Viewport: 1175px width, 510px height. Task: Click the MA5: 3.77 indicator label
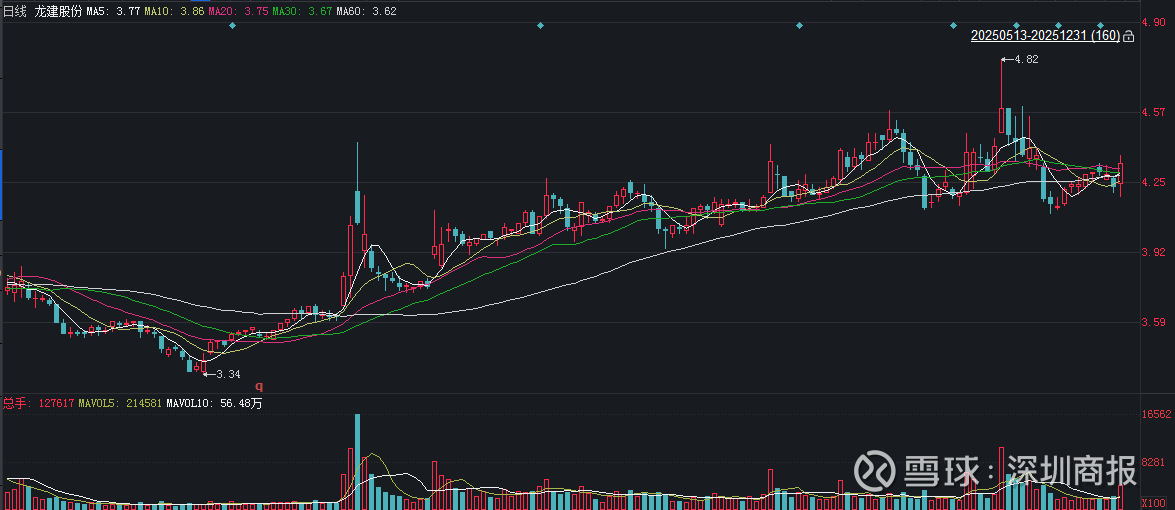tap(111, 11)
